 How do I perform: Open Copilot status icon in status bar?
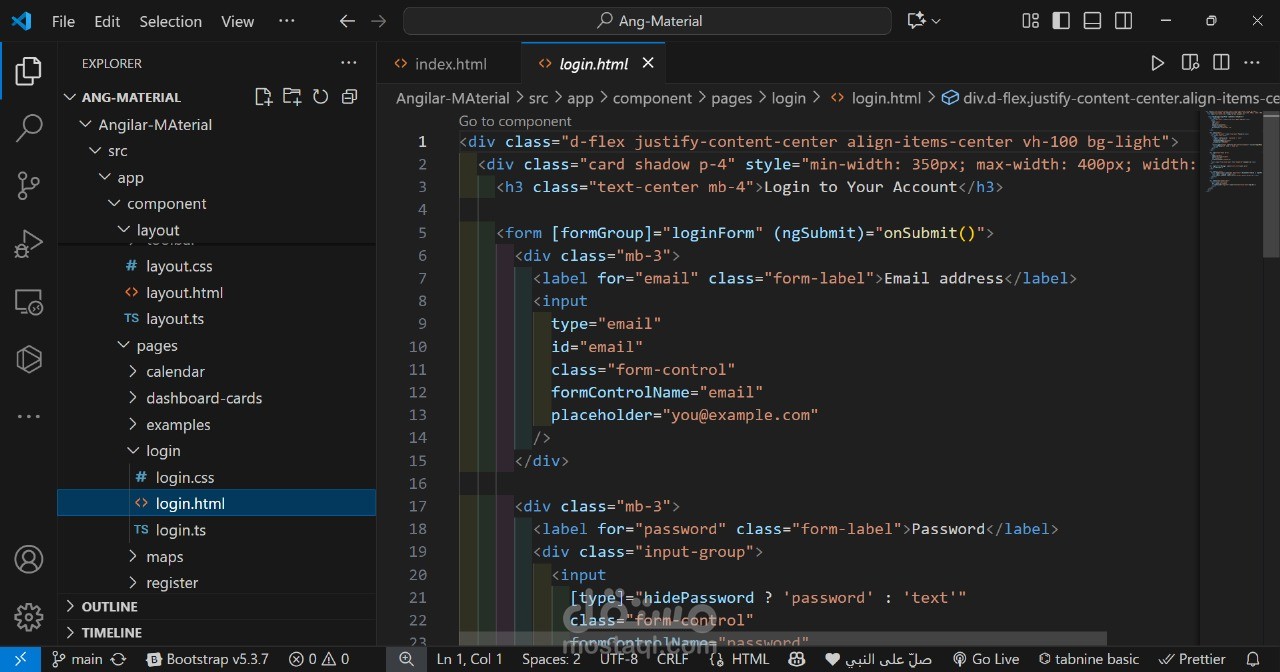[x=797, y=659]
